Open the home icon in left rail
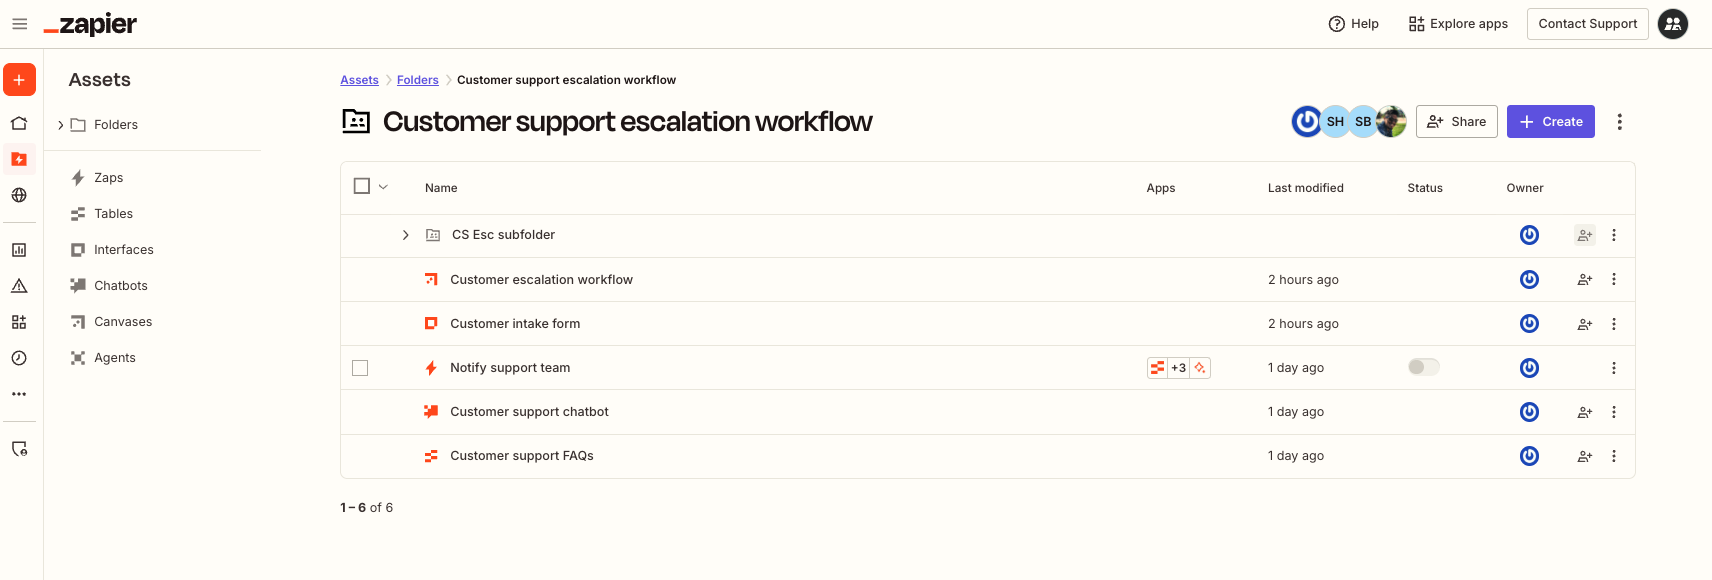The height and width of the screenshot is (580, 1712). pos(19,123)
